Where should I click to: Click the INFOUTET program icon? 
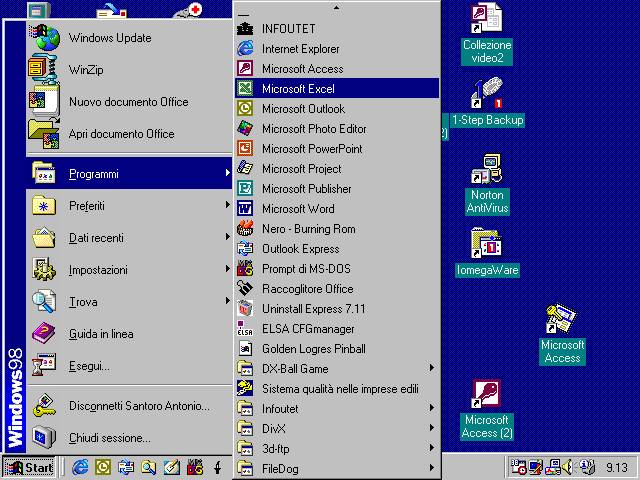pyautogui.click(x=245, y=29)
